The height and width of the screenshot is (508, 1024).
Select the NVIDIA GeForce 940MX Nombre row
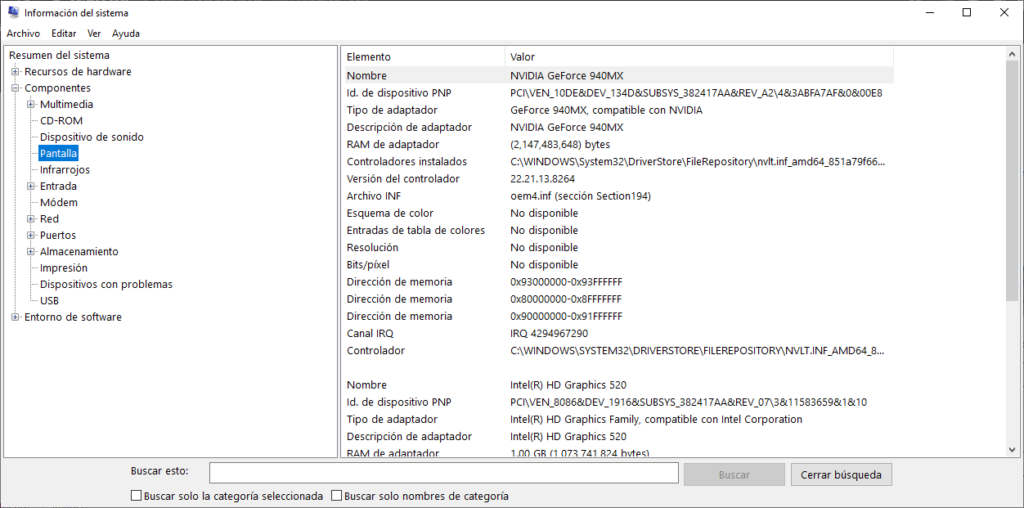click(x=618, y=75)
